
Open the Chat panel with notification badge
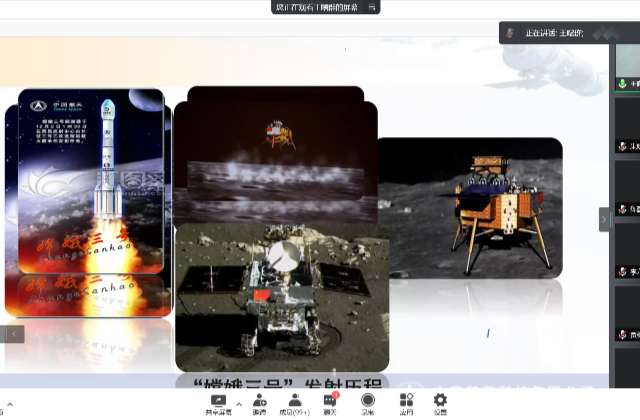pyautogui.click(x=330, y=402)
